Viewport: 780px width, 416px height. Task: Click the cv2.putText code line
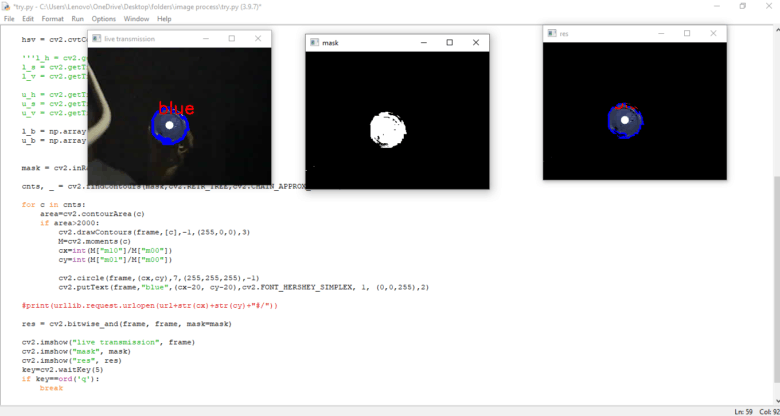tap(244, 287)
